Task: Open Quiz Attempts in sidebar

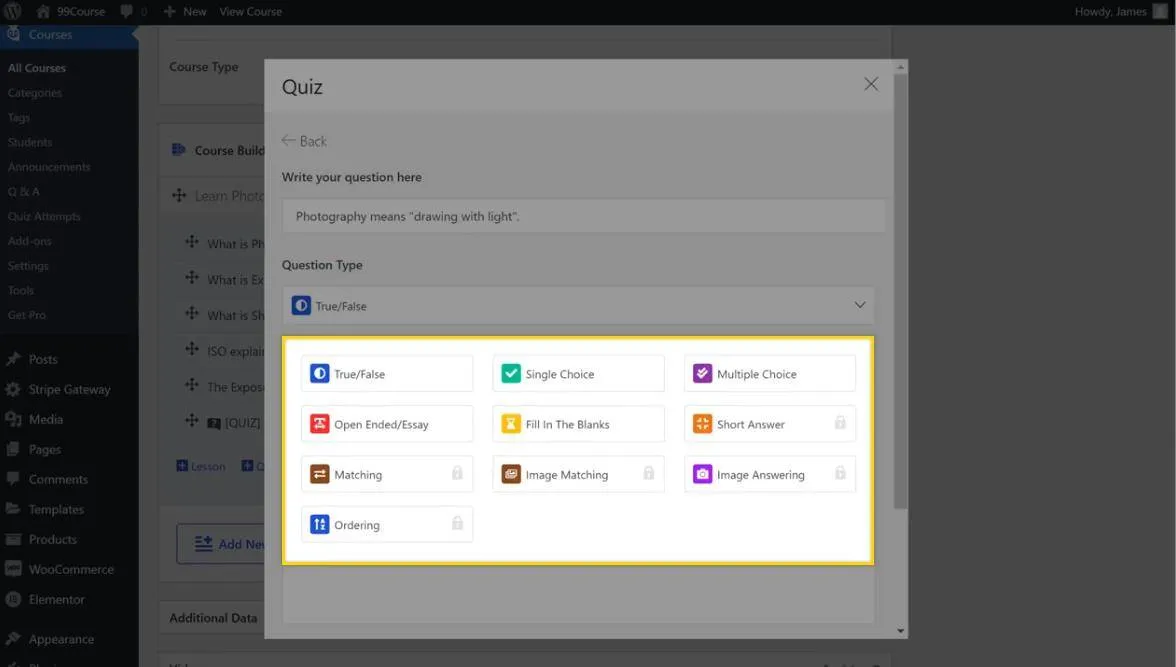Action: click(44, 216)
